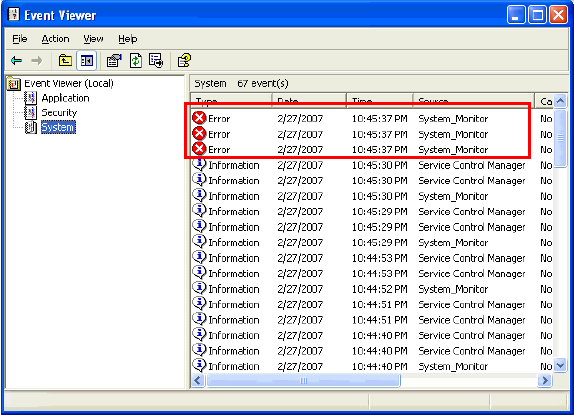574x415 pixels.
Task: Open the File menu
Action: pyautogui.click(x=20, y=39)
